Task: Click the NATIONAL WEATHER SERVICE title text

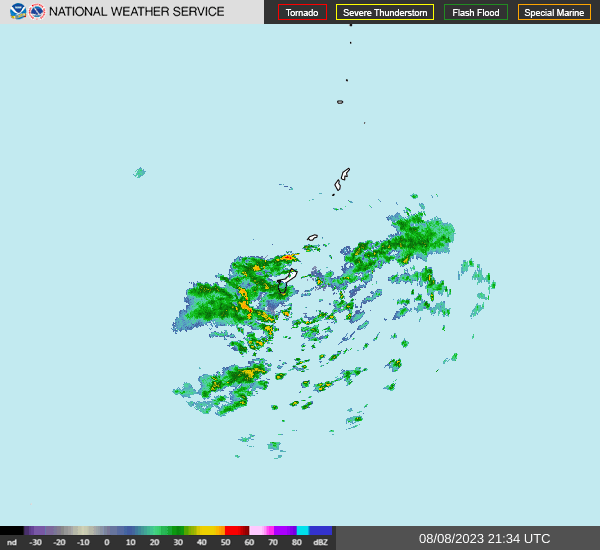Action: 137,11
